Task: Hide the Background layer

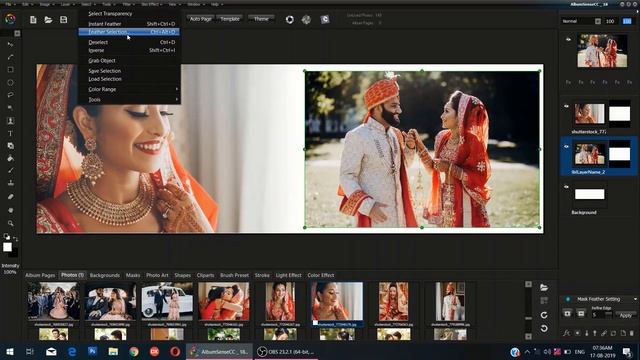Action: (x=567, y=187)
